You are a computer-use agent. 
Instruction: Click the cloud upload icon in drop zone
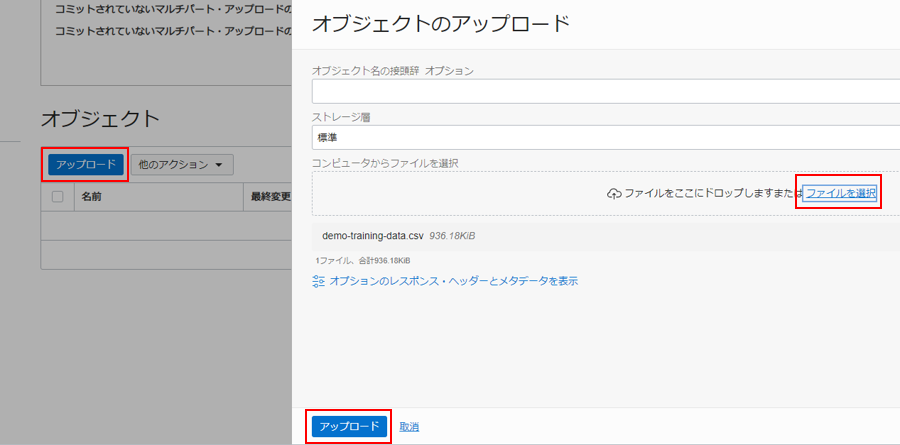pyautogui.click(x=614, y=193)
